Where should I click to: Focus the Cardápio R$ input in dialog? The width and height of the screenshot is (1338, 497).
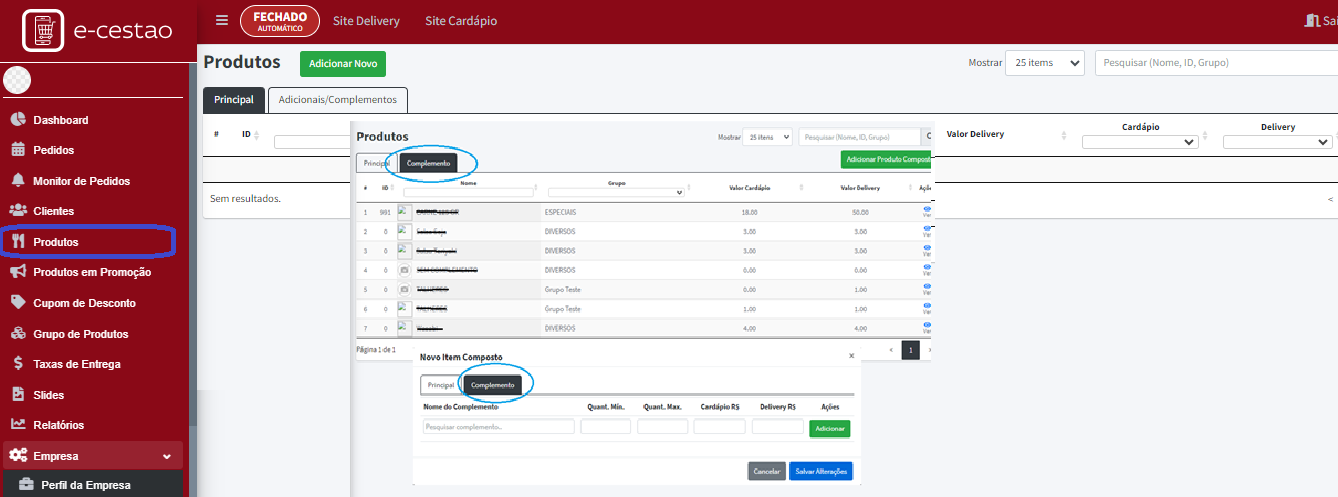720,427
